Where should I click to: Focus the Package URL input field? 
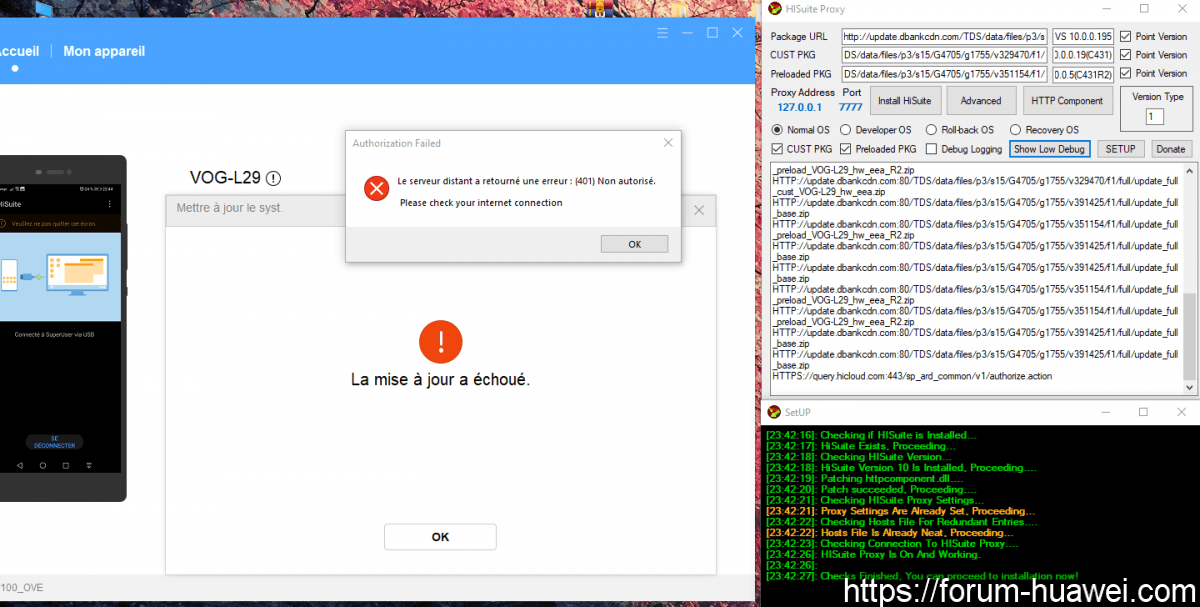[944, 37]
